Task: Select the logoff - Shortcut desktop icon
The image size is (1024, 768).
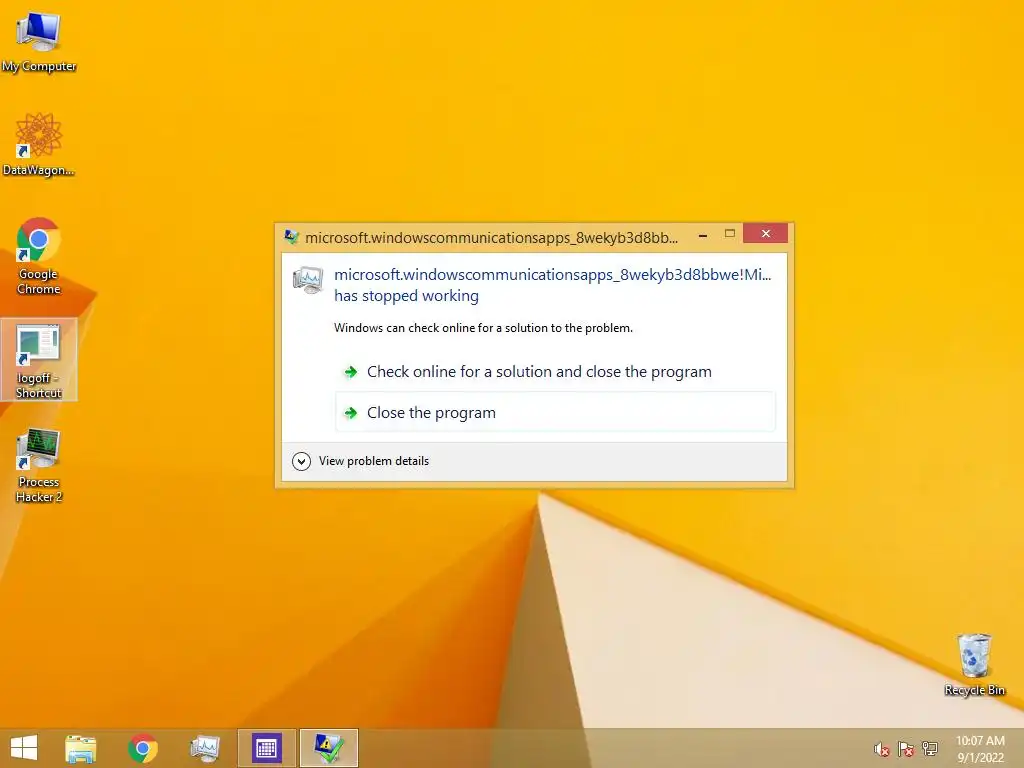Action: (x=39, y=360)
